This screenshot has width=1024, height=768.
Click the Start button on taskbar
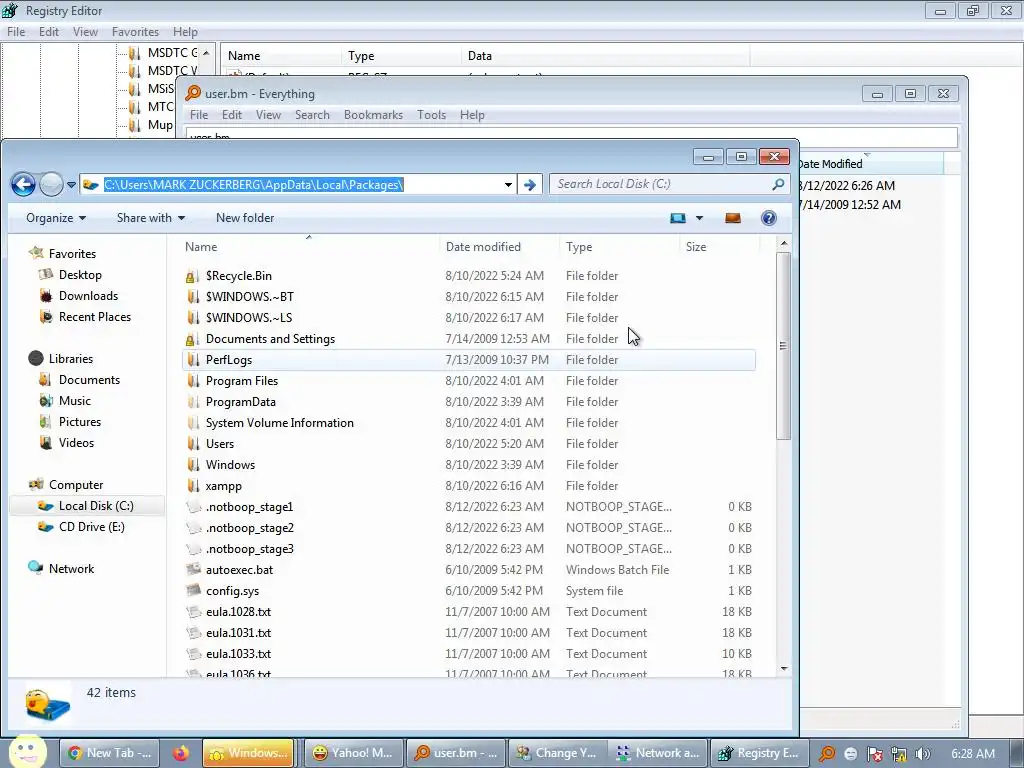(28, 751)
